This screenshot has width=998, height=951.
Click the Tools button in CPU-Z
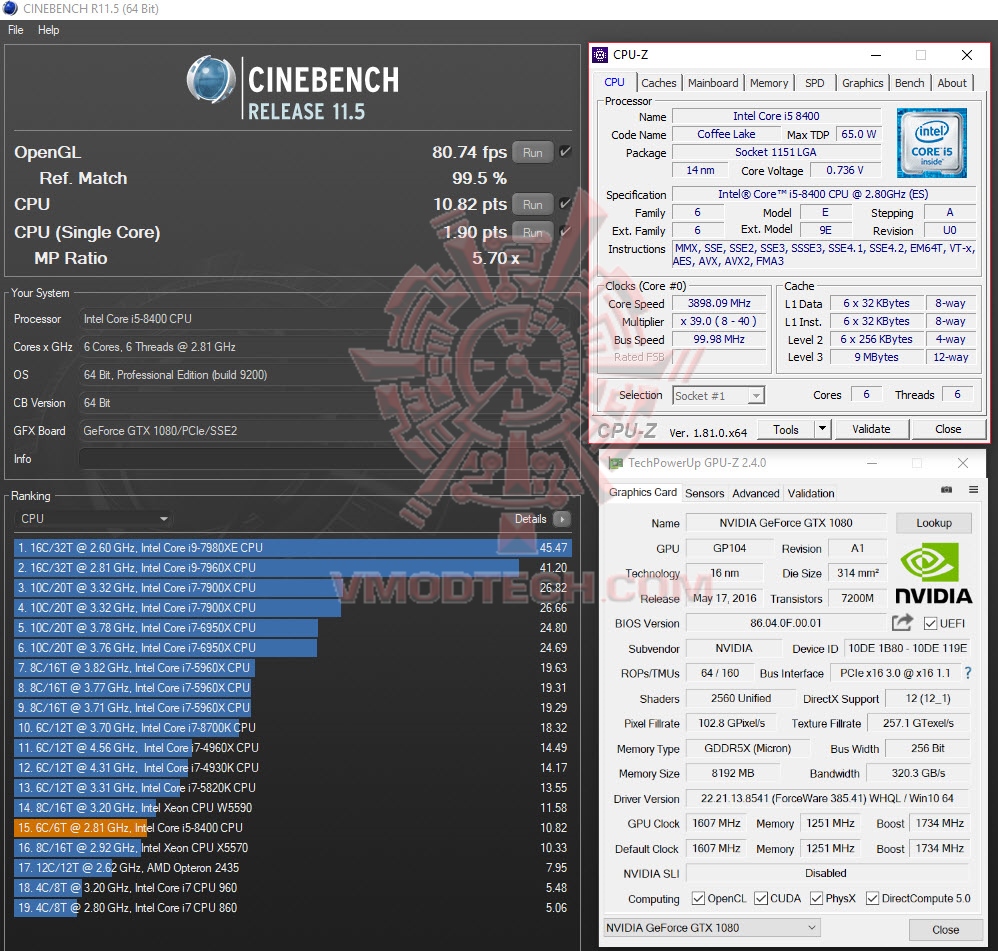tap(785, 430)
